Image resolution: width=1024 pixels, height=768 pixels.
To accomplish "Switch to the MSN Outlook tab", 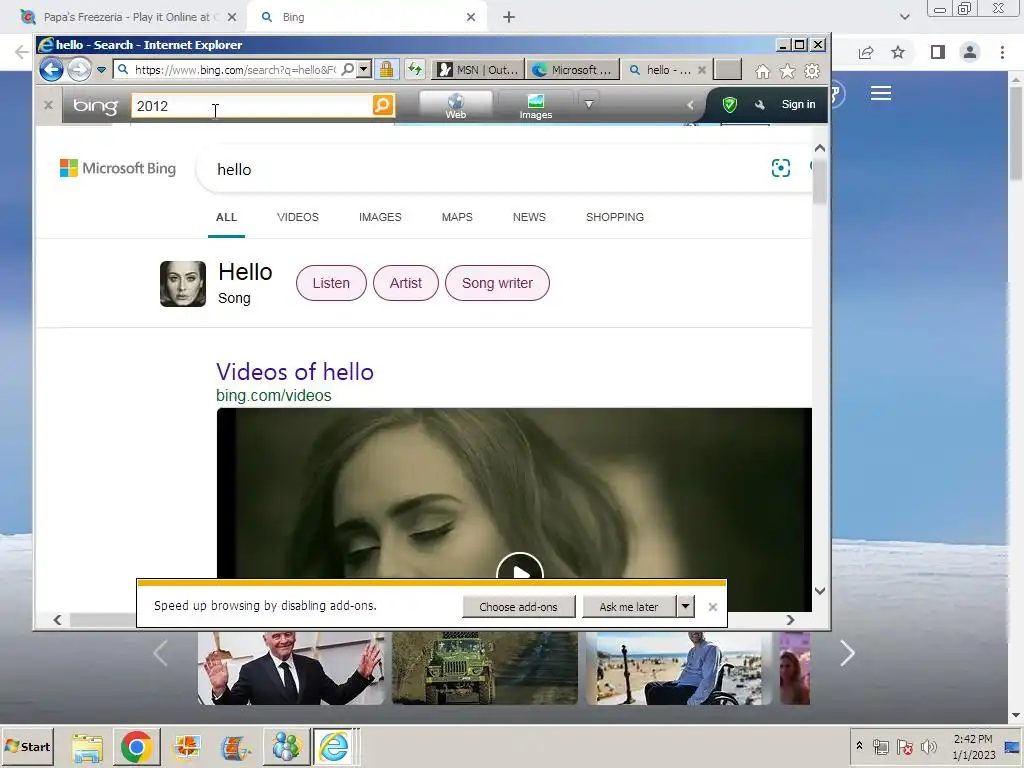I will (x=478, y=70).
